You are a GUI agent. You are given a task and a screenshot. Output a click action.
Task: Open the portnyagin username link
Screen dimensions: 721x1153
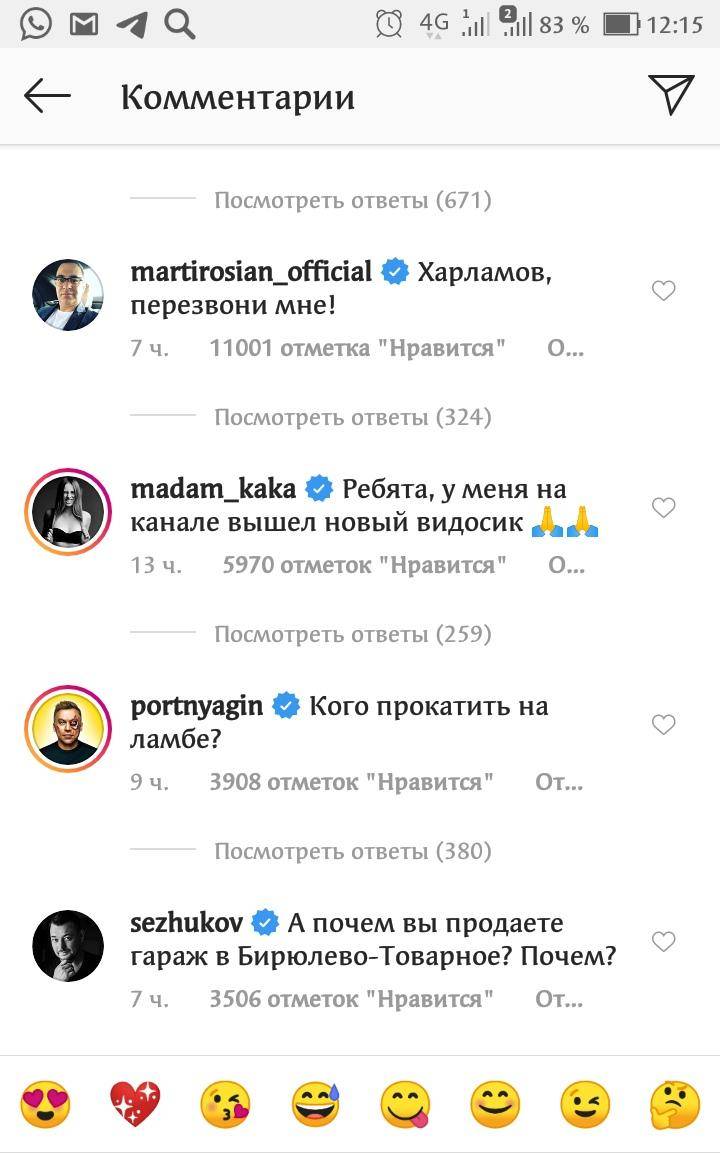click(197, 706)
